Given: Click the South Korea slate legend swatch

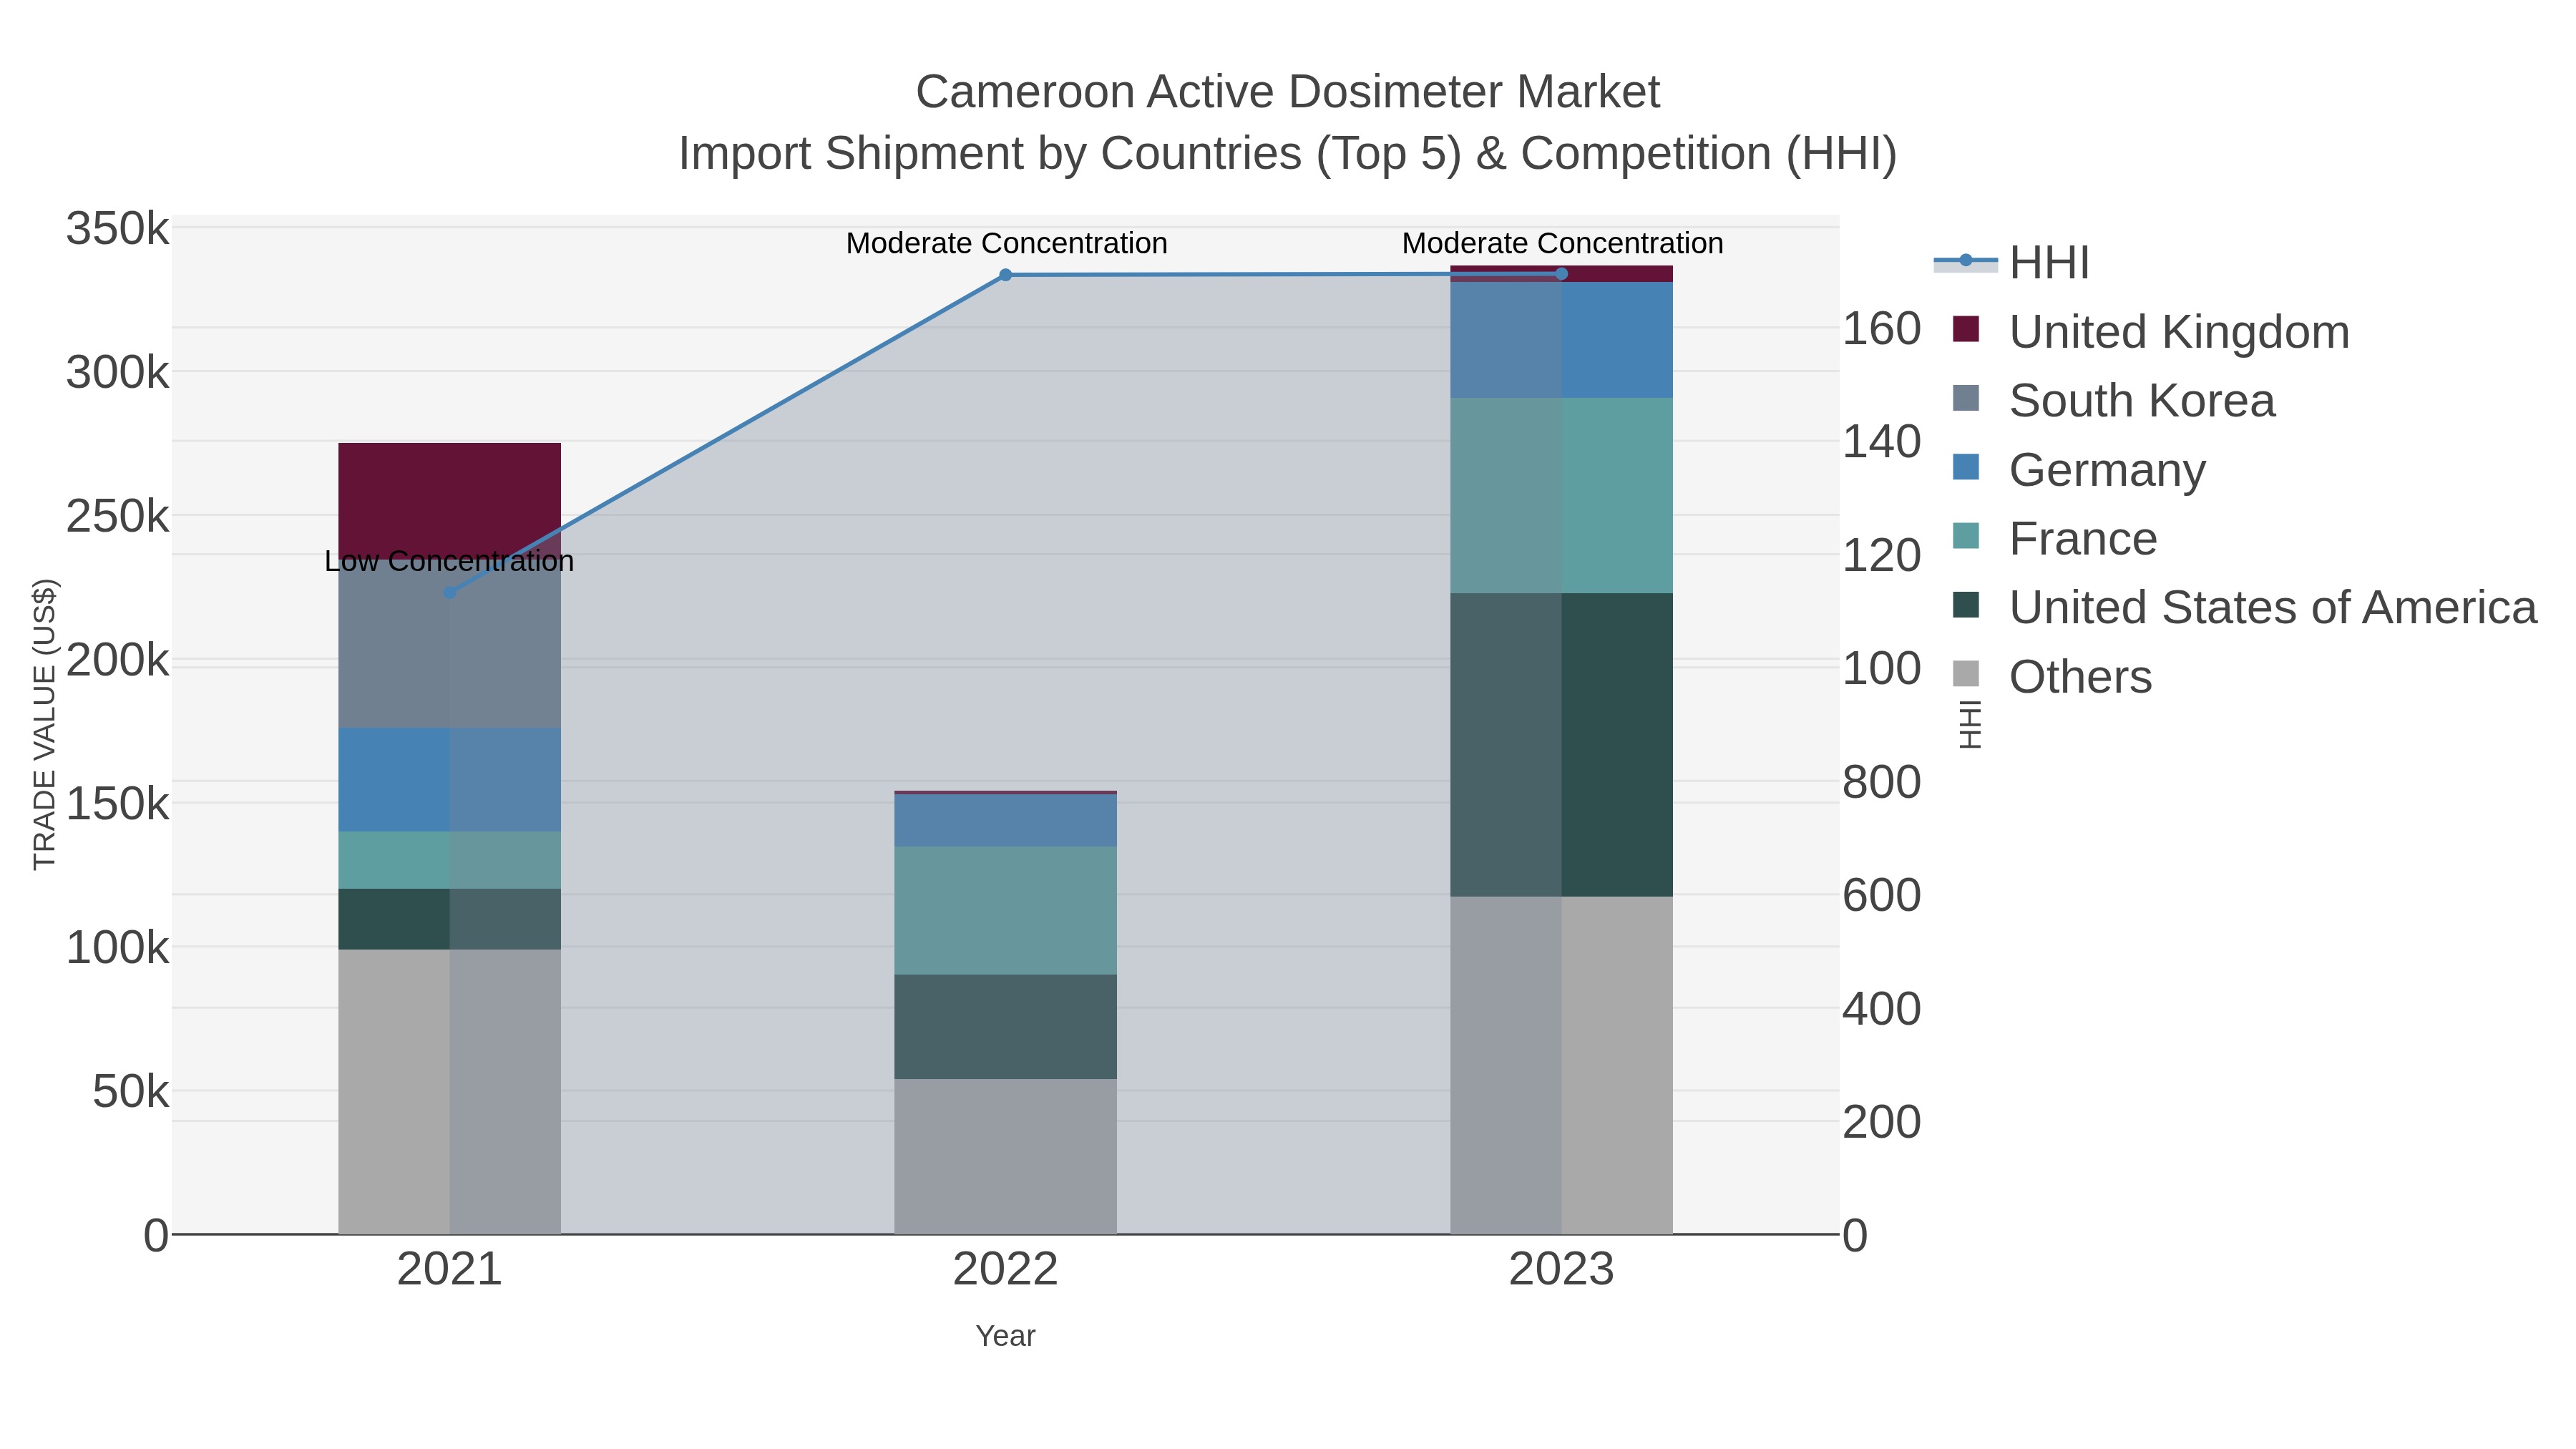Looking at the screenshot, I should [1966, 398].
